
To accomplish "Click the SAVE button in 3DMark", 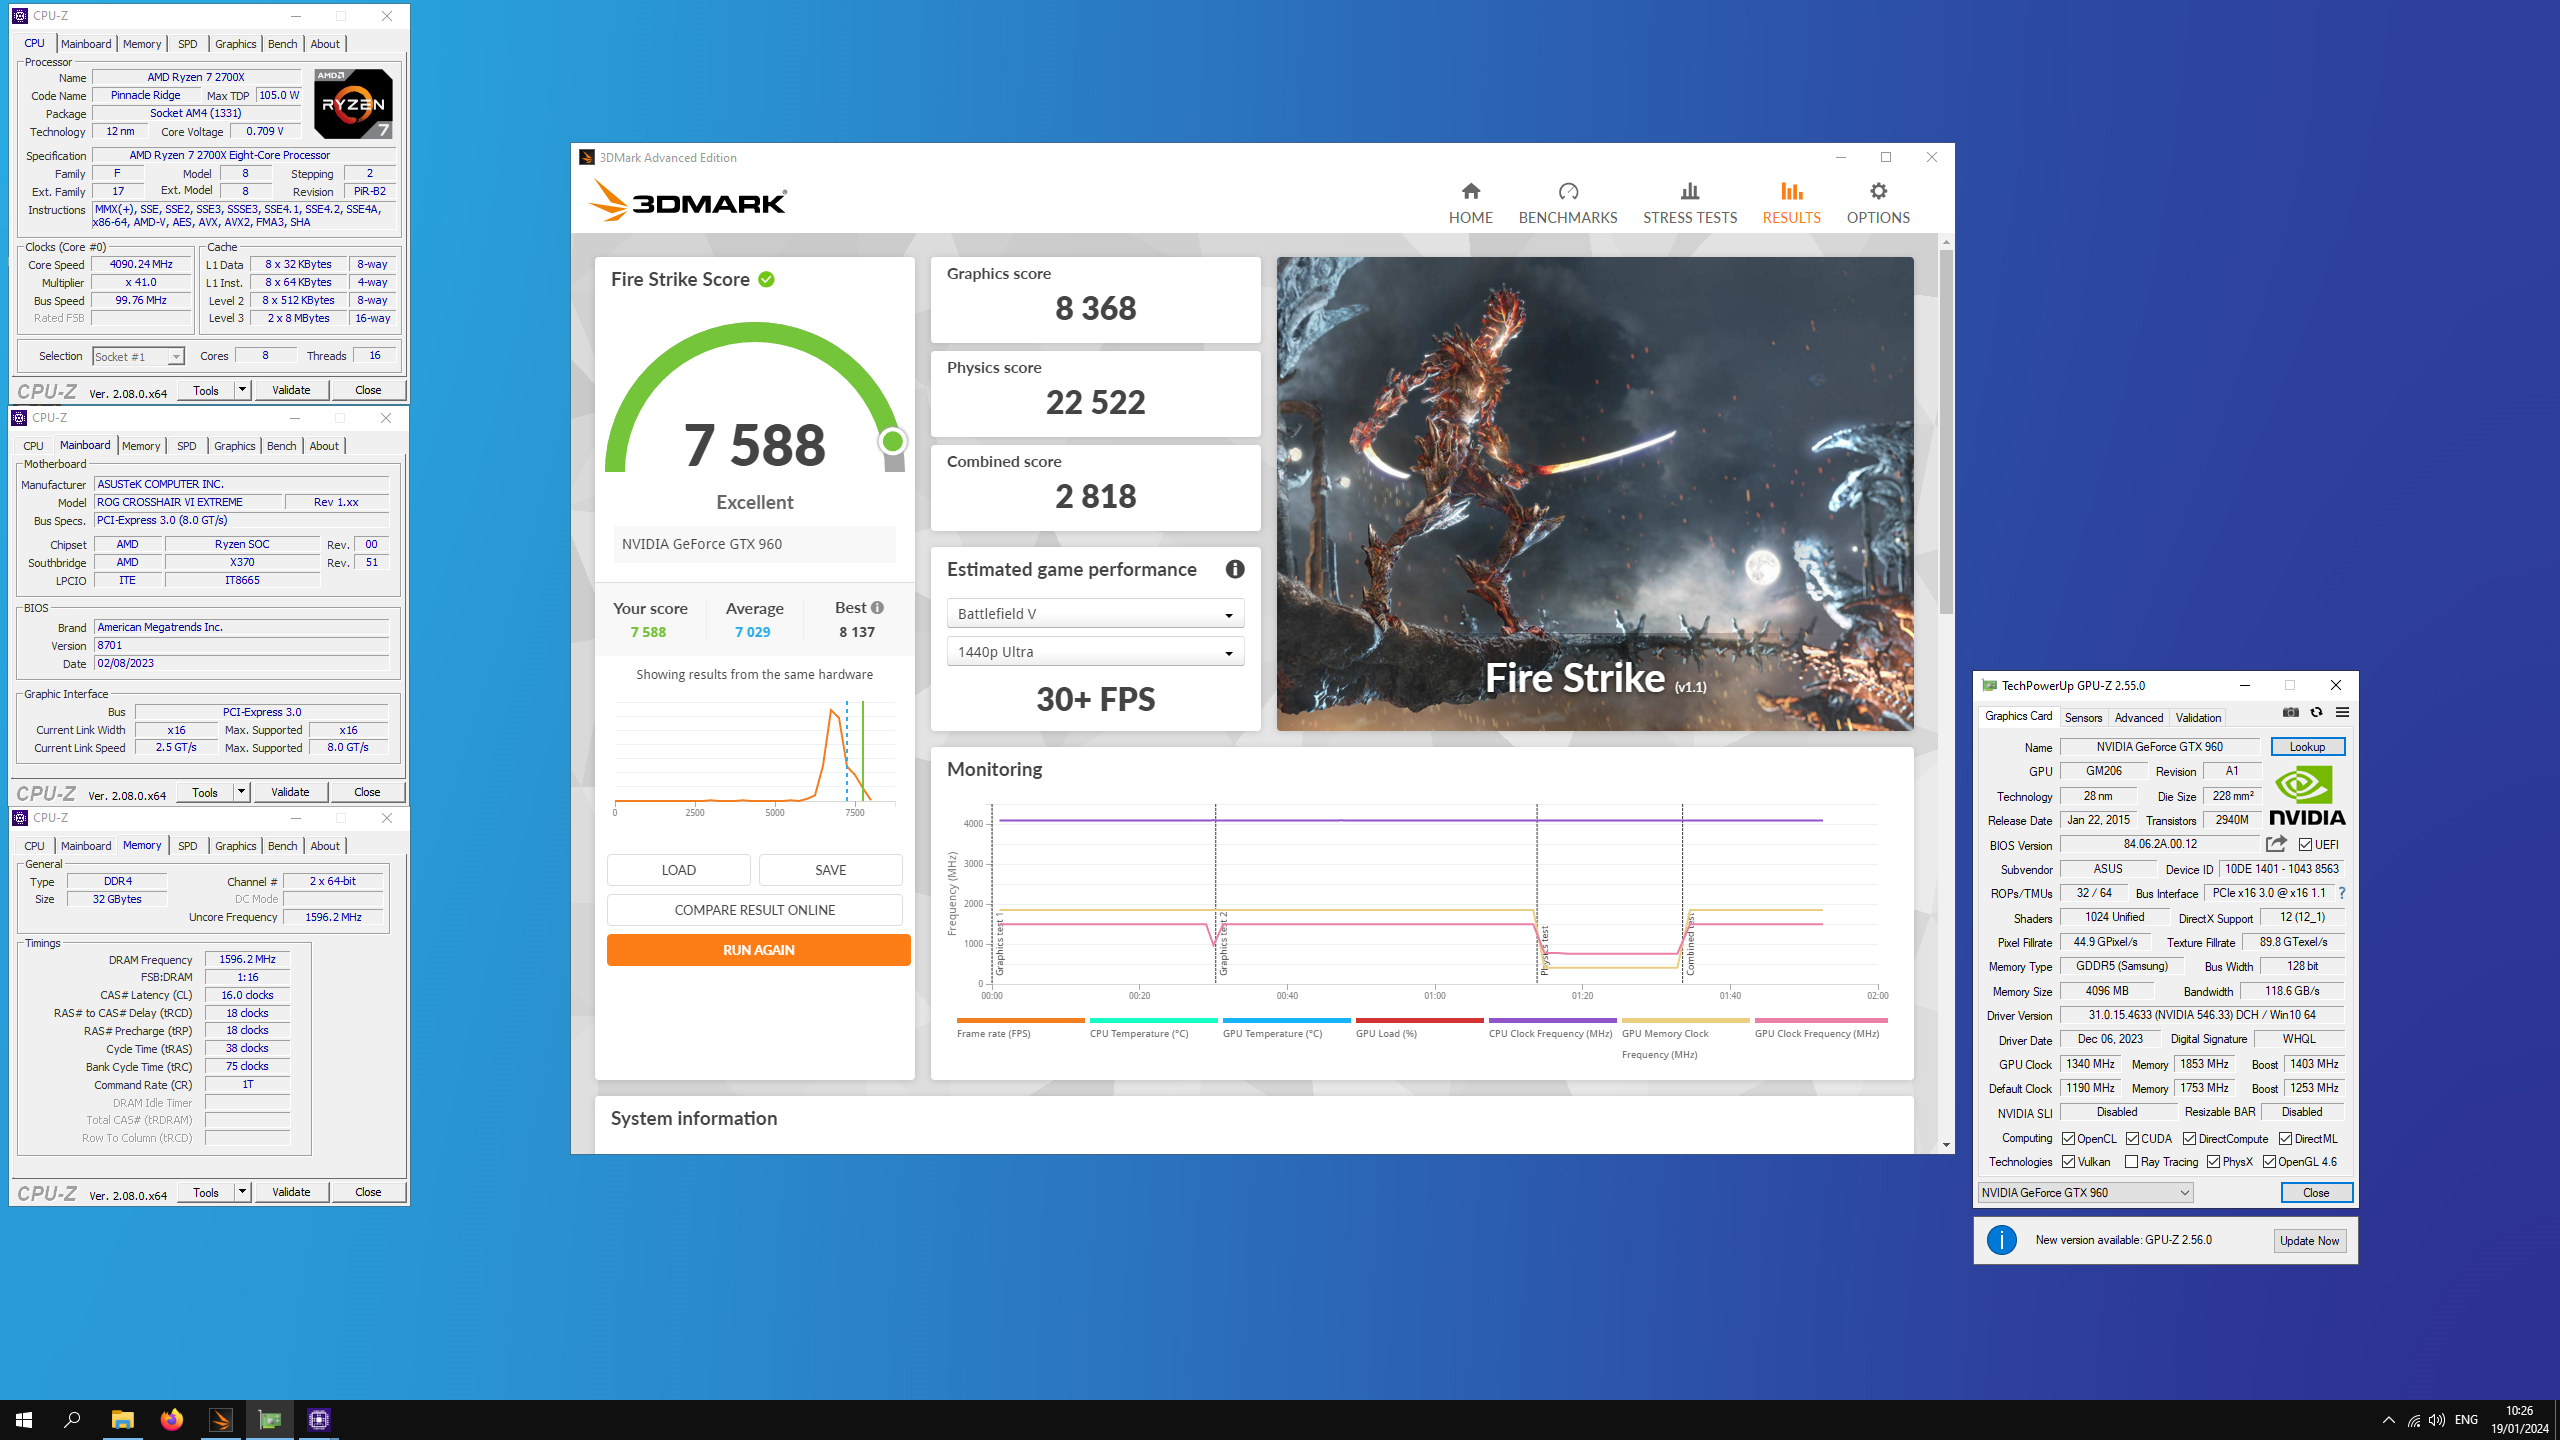I will click(x=831, y=870).
